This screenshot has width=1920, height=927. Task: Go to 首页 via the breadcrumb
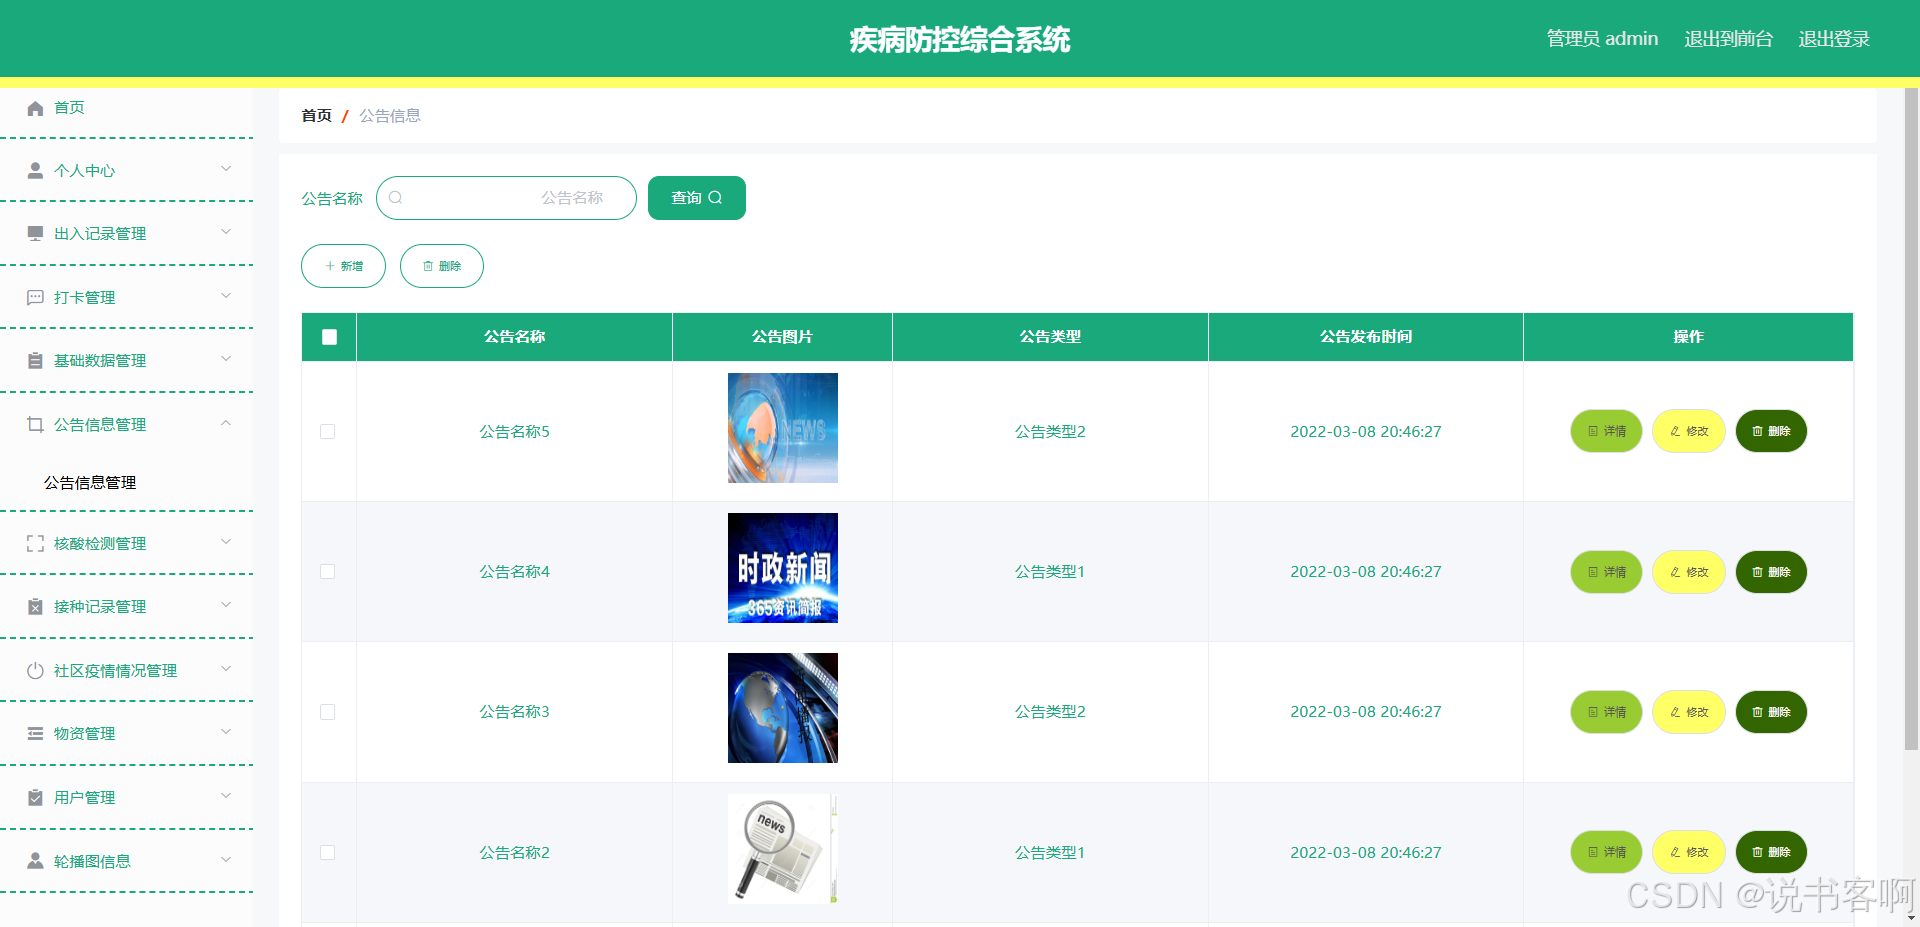point(317,116)
